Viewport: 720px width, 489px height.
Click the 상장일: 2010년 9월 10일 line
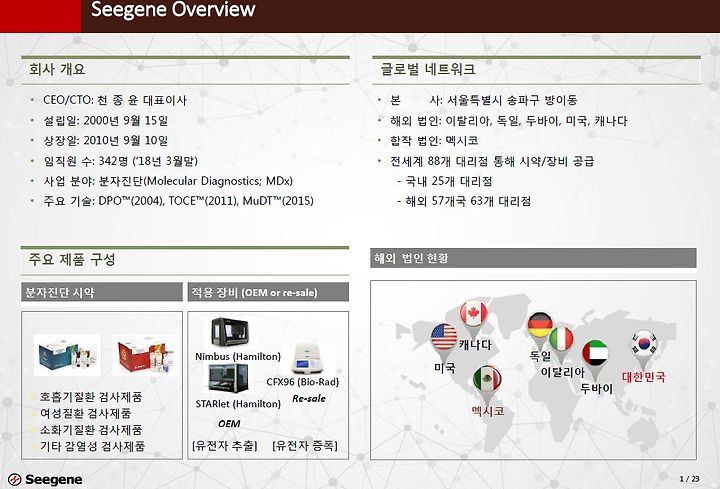(x=106, y=141)
